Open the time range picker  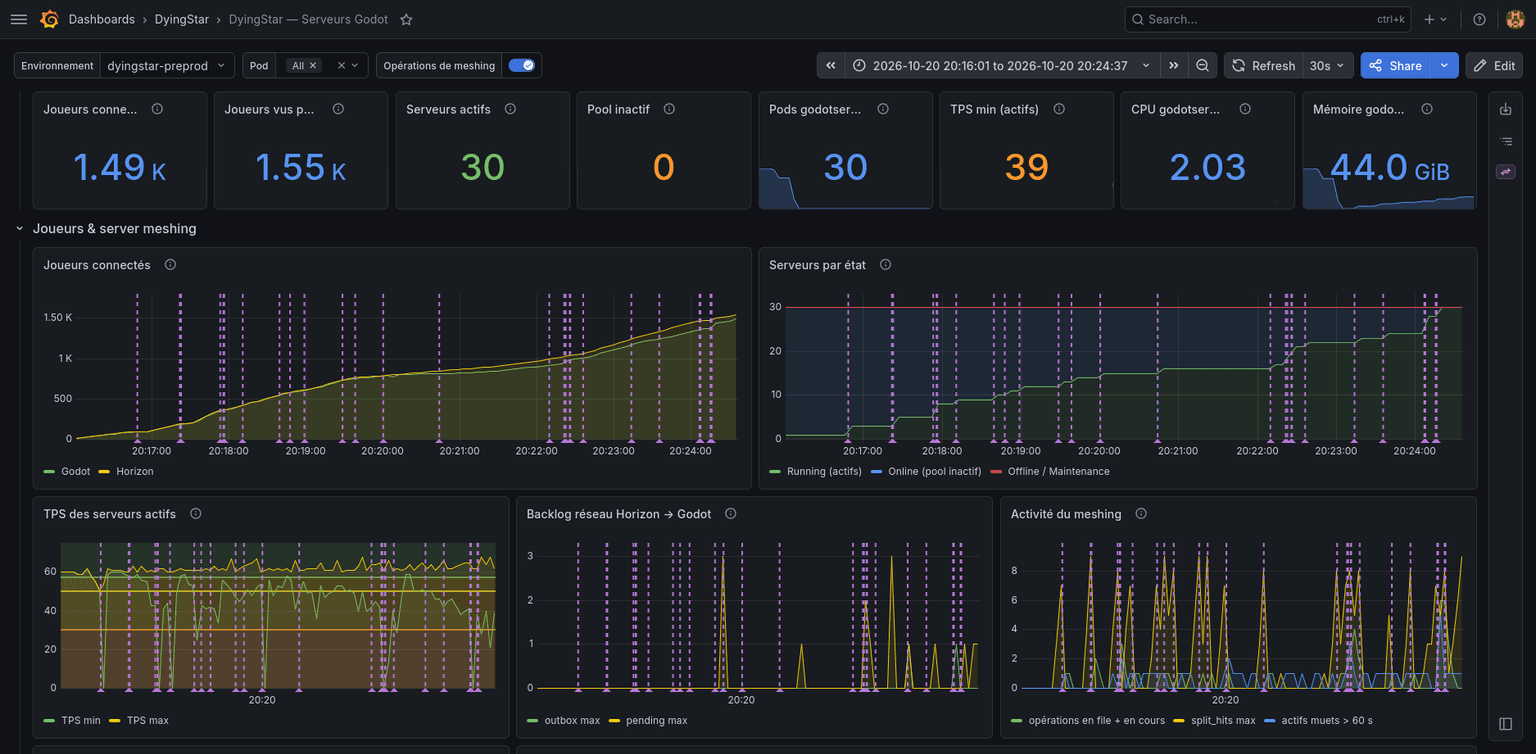[1002, 65]
